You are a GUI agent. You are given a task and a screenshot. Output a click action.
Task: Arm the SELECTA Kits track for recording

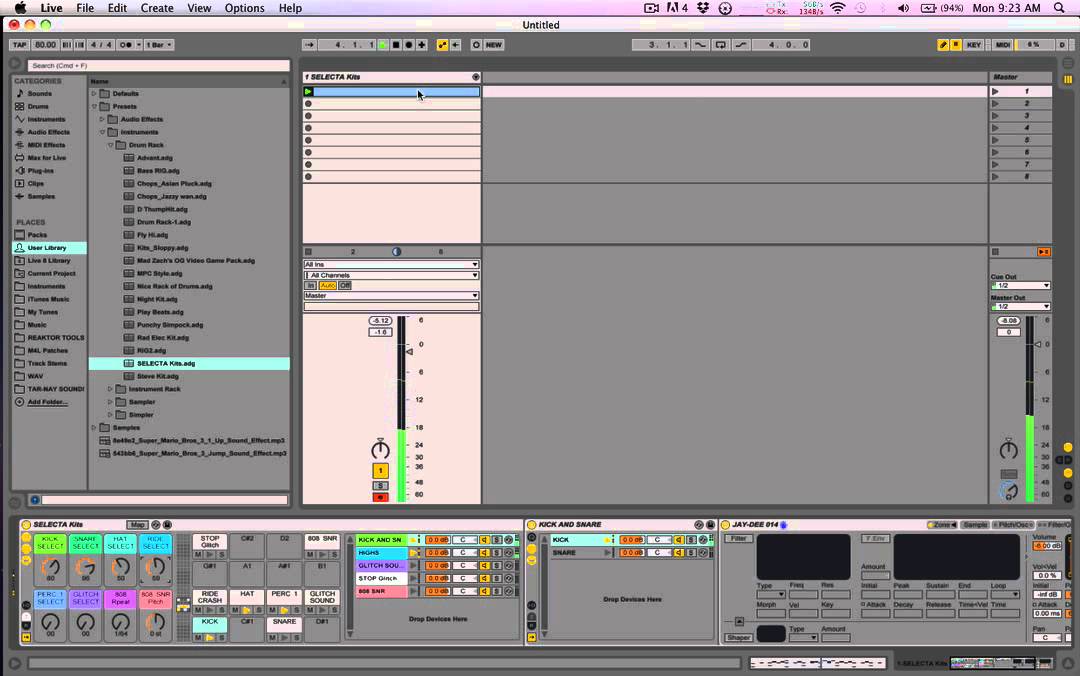tap(380, 498)
